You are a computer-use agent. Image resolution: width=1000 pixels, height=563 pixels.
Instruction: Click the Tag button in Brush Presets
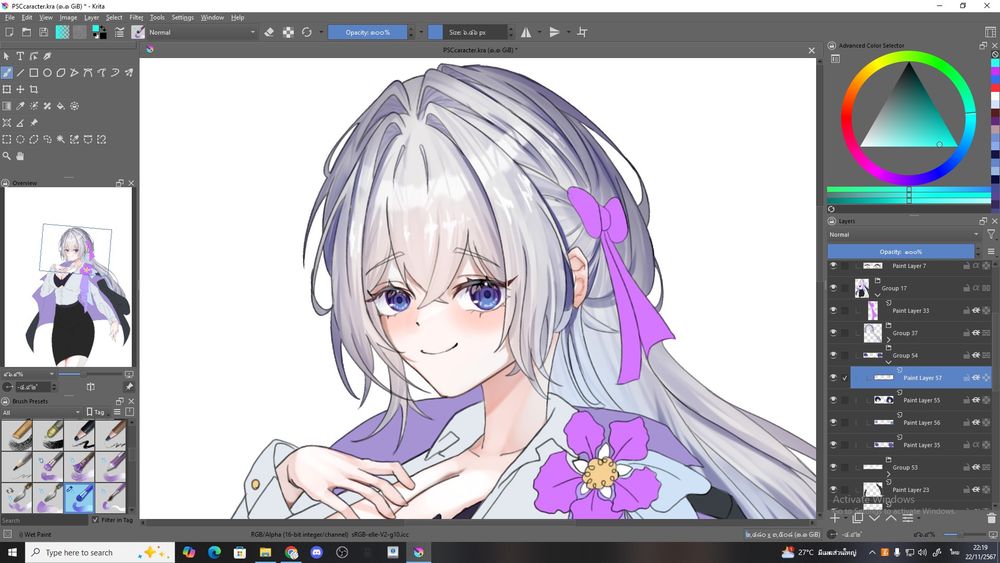click(96, 412)
